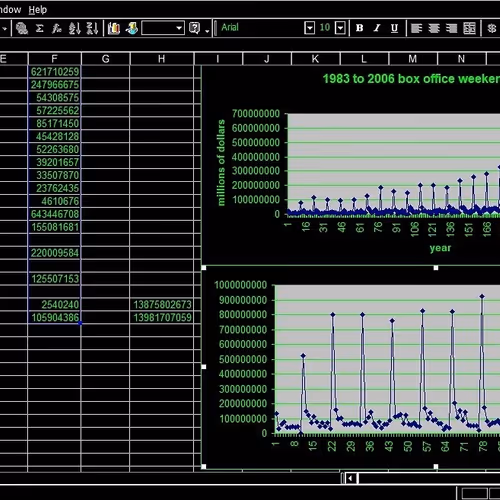Image resolution: width=500 pixels, height=500 pixels.
Task: Open the Paste Function fx icon
Action: (x=57, y=28)
